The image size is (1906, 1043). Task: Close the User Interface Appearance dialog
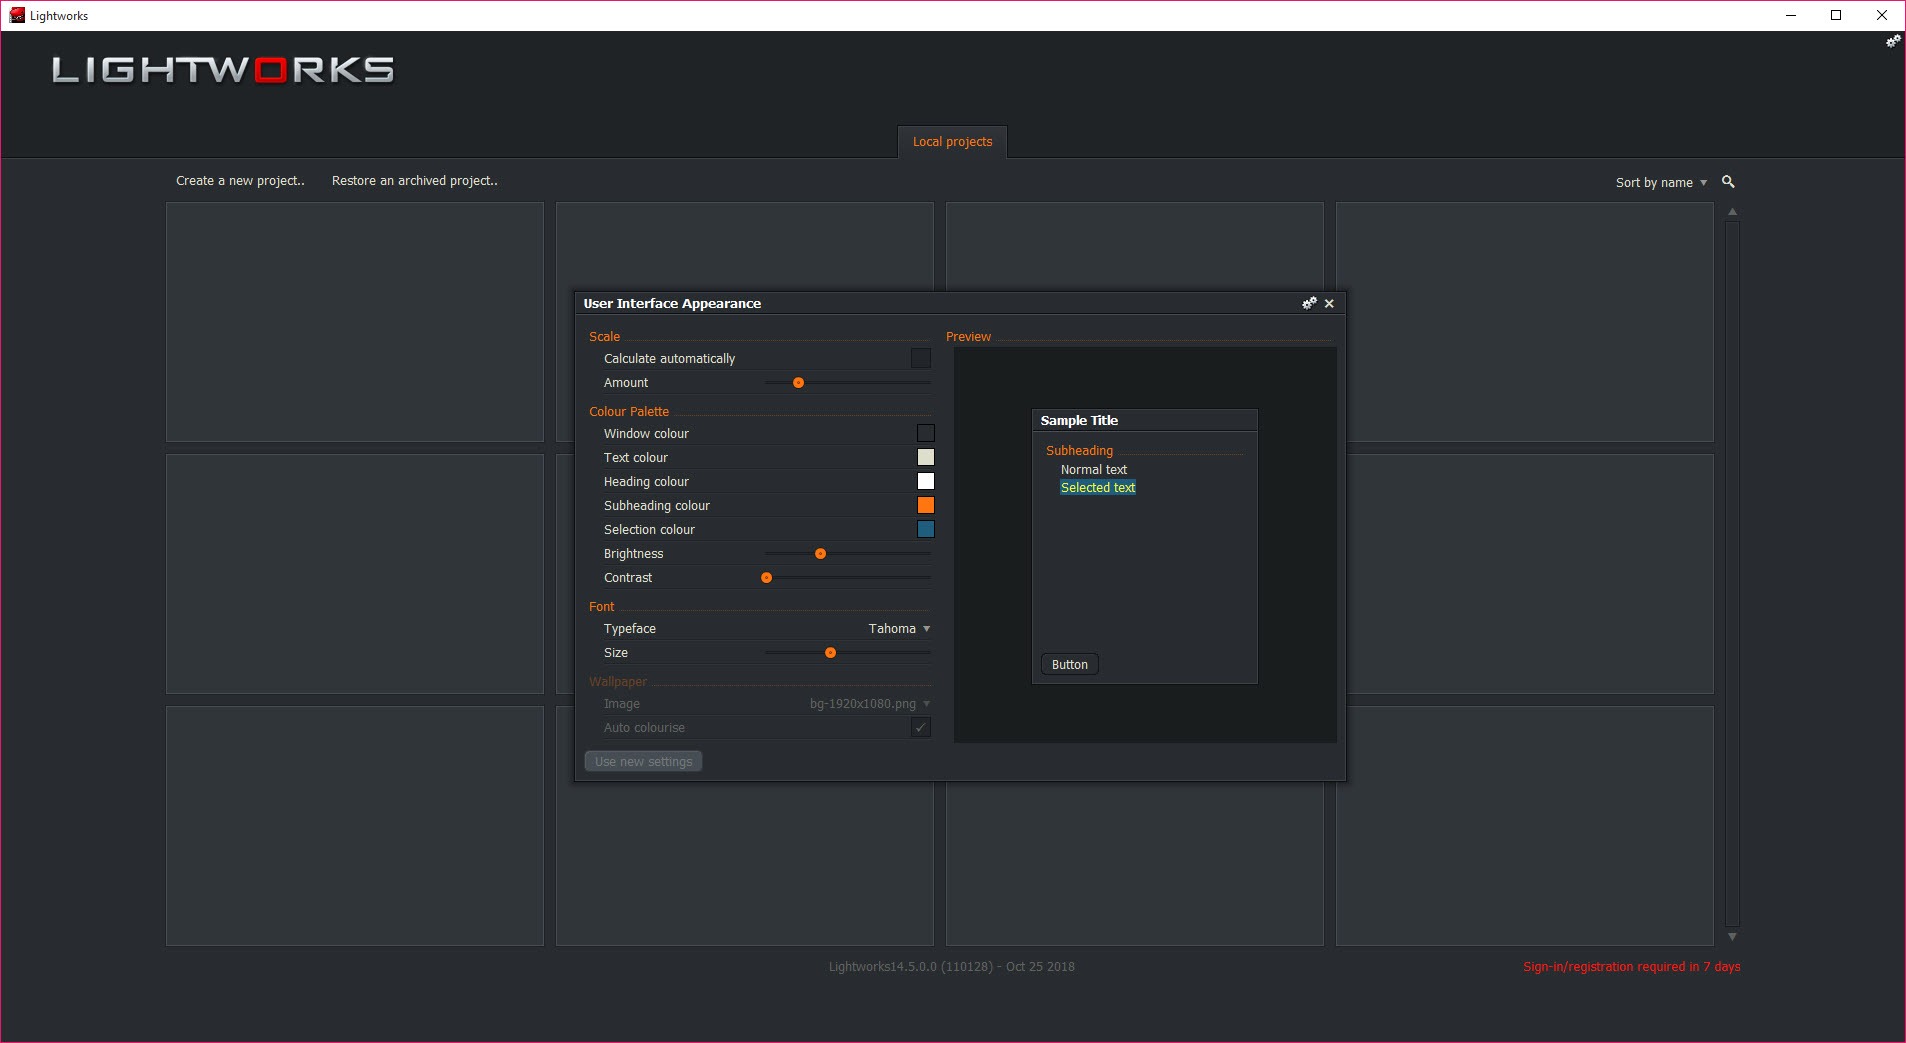(1329, 304)
